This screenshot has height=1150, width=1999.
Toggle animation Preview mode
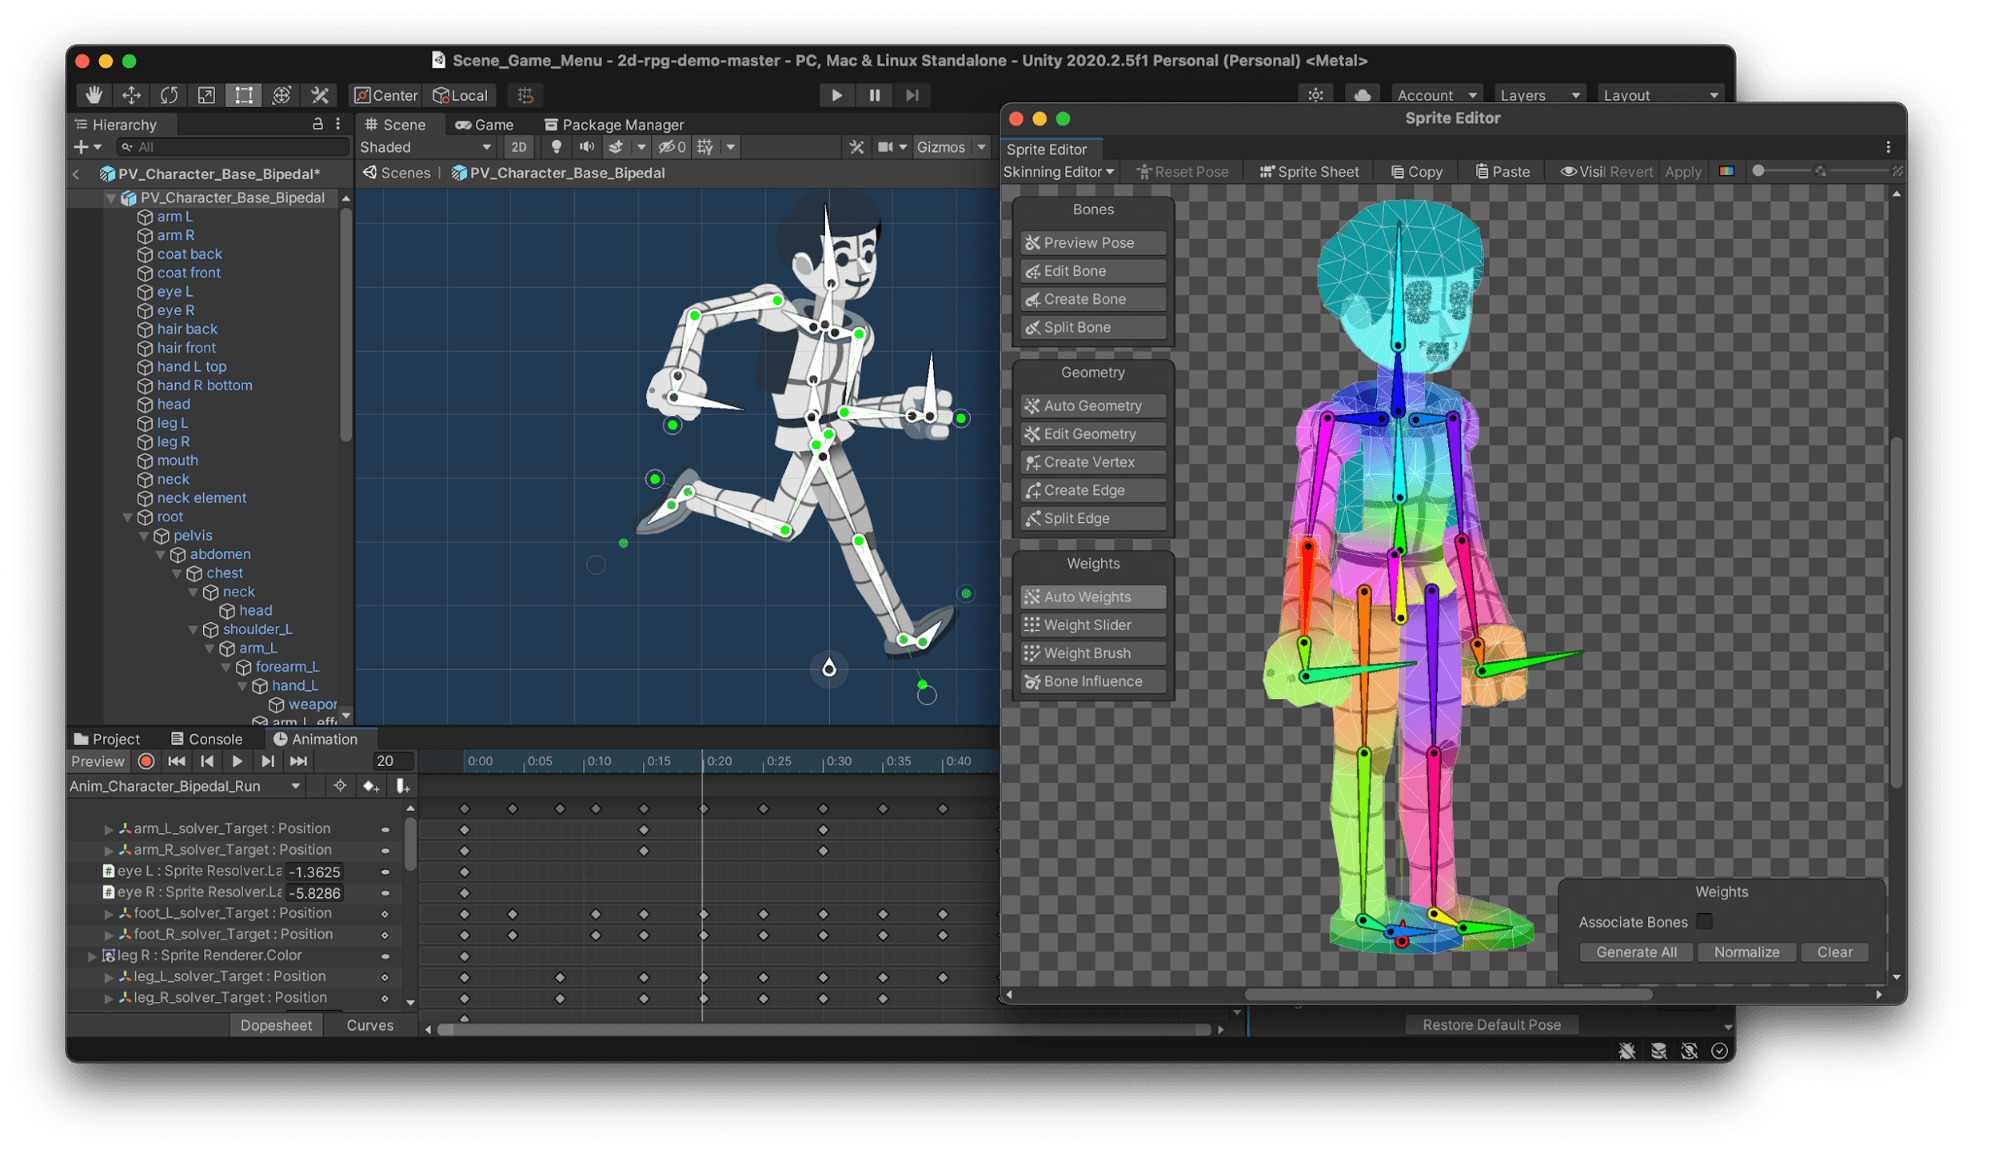click(98, 762)
